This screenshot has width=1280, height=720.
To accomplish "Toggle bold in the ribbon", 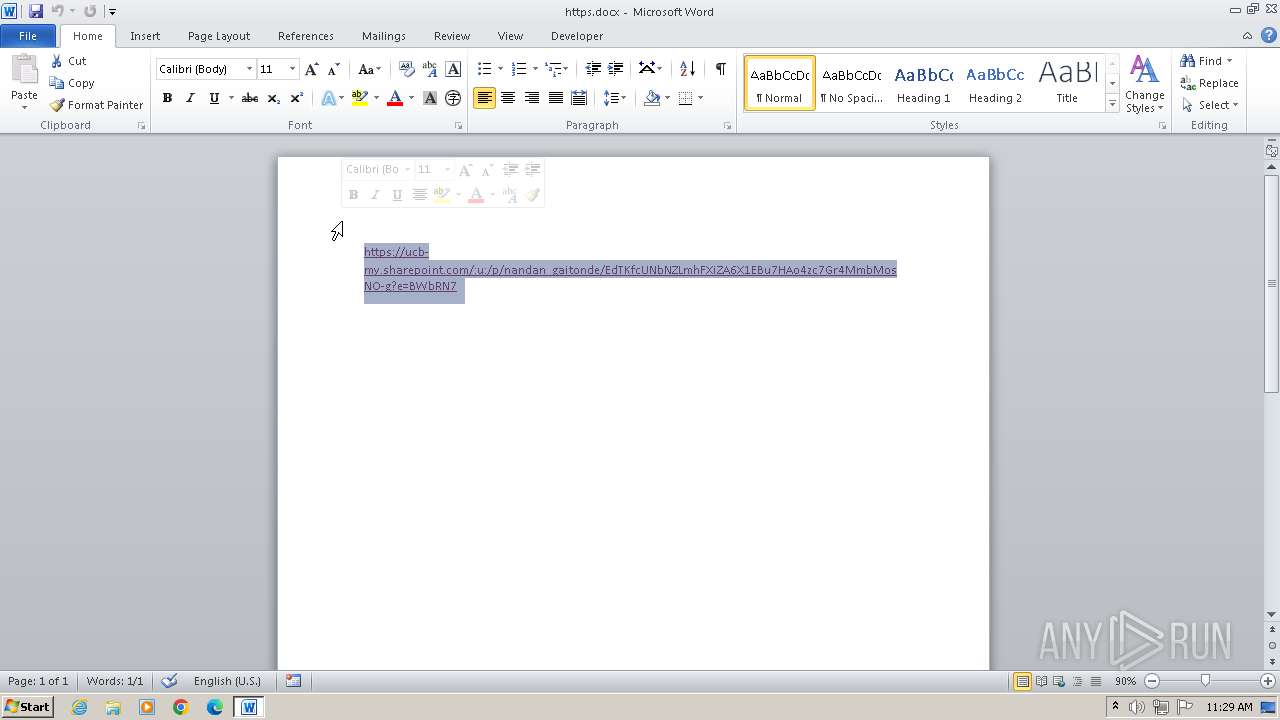I will click(x=167, y=98).
